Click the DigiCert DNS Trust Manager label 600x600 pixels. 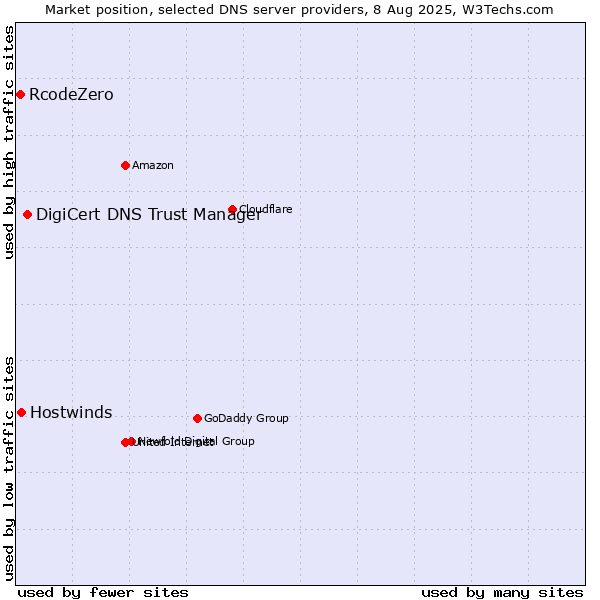(149, 215)
